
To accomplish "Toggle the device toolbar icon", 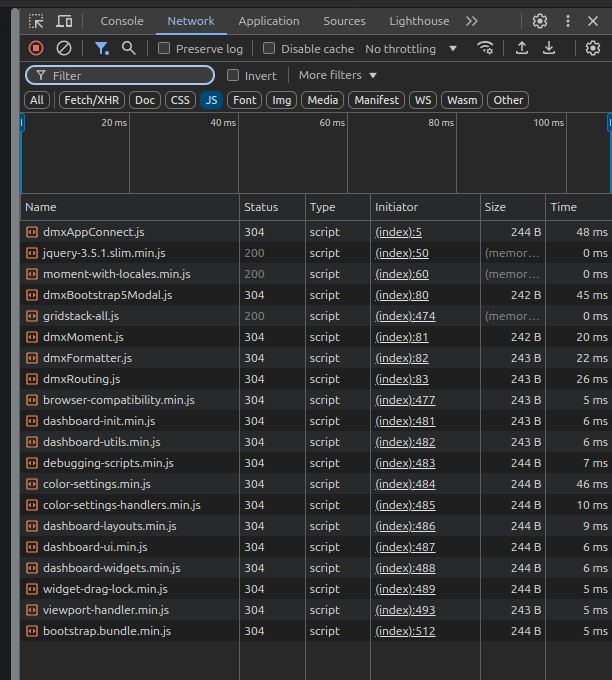I will (64, 21).
